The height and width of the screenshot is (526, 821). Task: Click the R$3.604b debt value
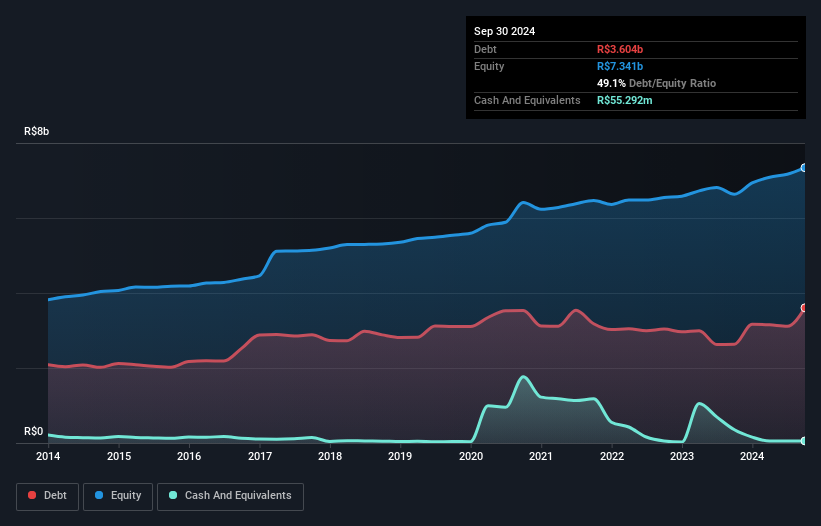pyautogui.click(x=620, y=49)
